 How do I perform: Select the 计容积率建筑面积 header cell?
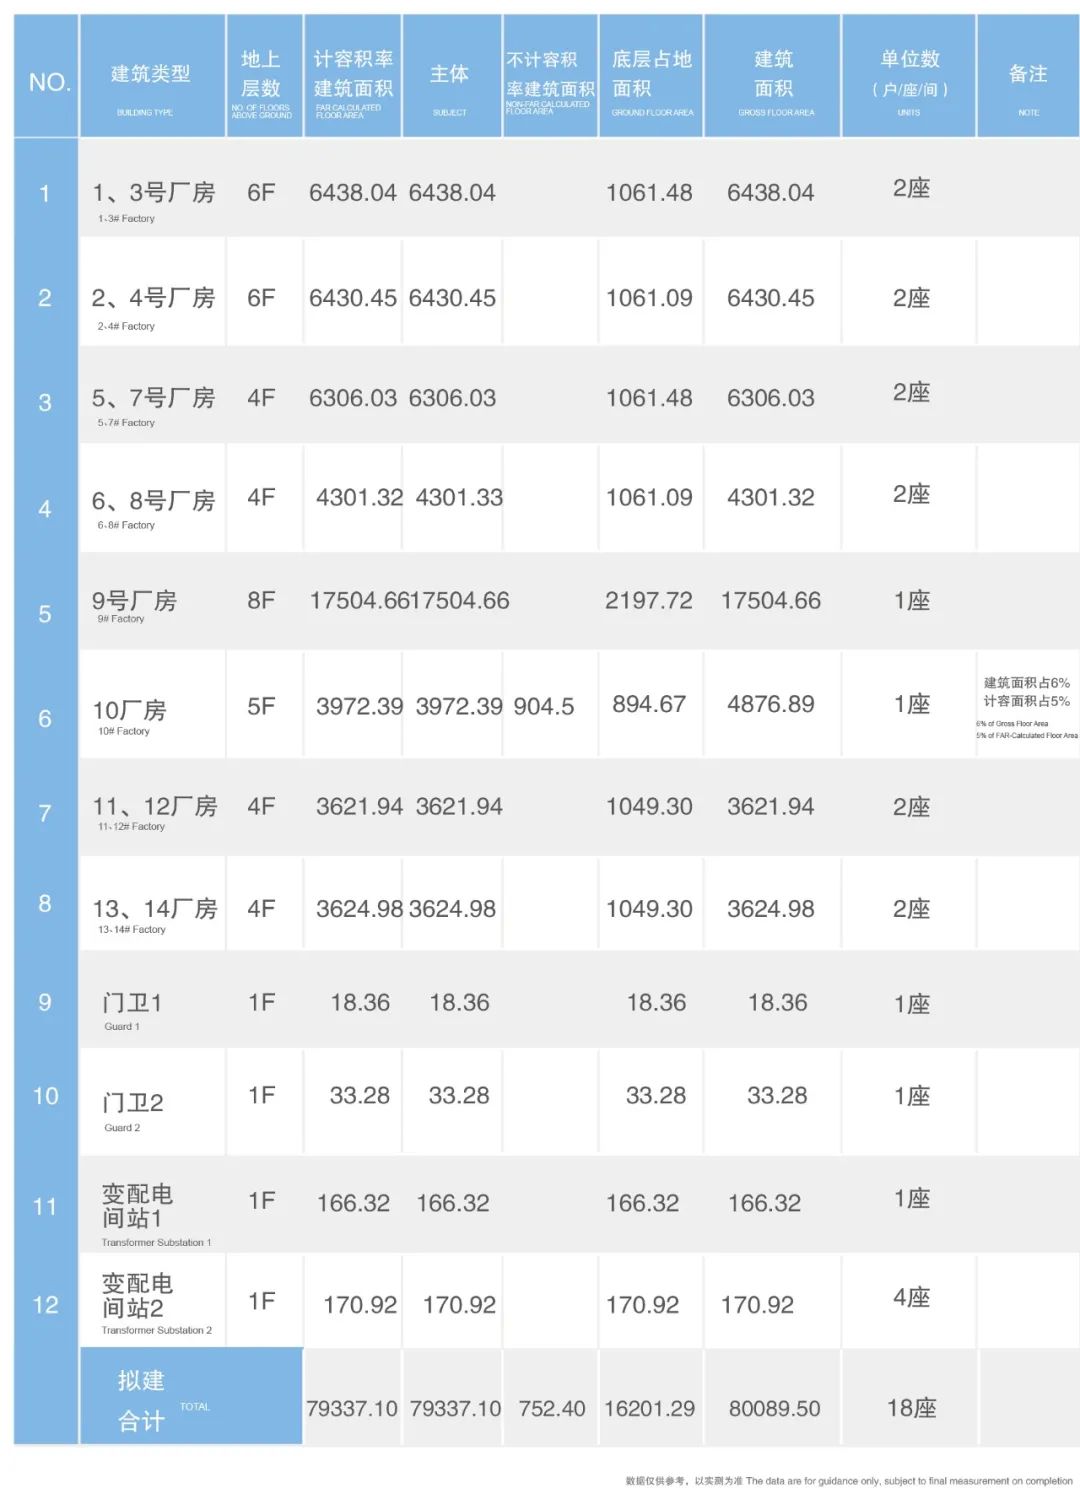(x=353, y=76)
